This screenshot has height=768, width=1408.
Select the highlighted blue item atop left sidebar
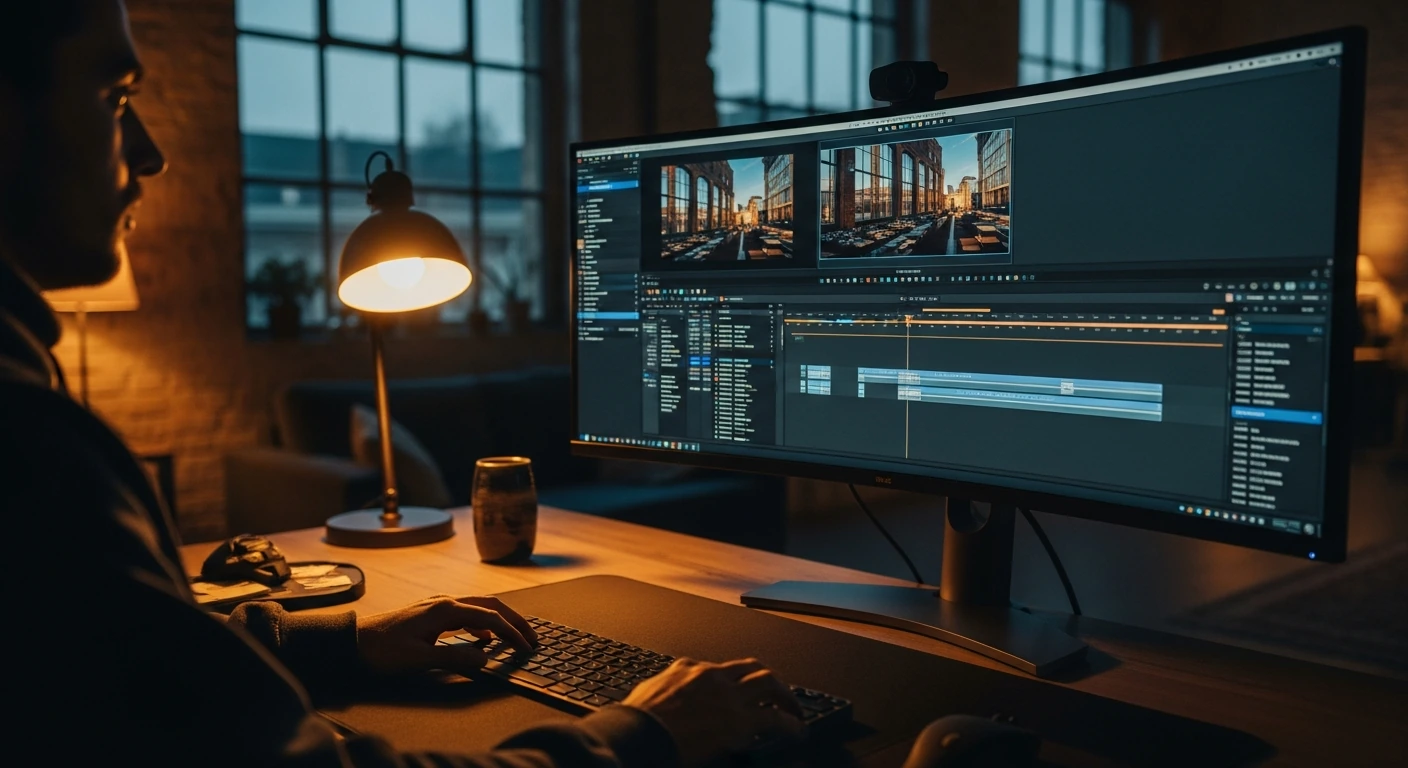607,186
